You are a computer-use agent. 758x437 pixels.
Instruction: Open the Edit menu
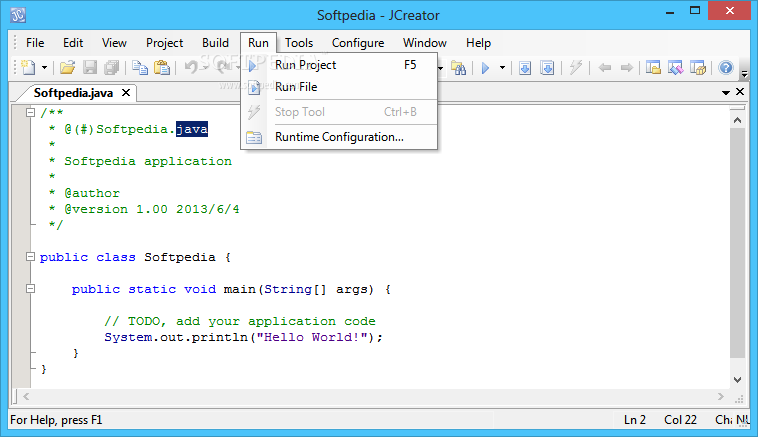click(73, 43)
